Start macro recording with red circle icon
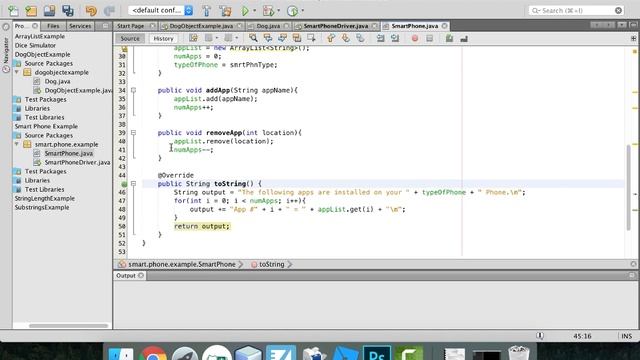 [415, 38]
